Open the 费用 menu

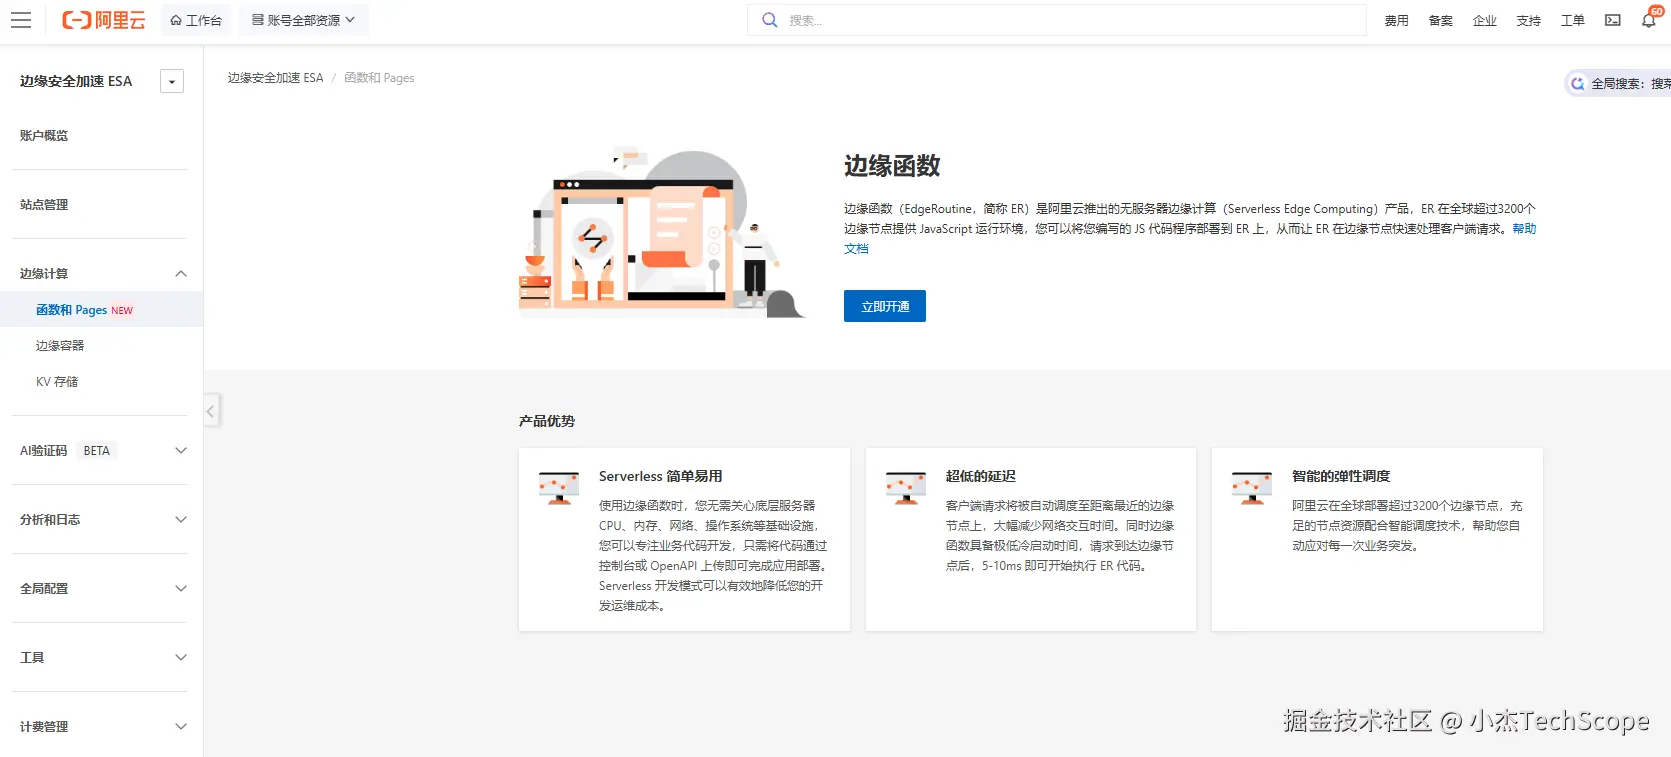[x=1396, y=21]
